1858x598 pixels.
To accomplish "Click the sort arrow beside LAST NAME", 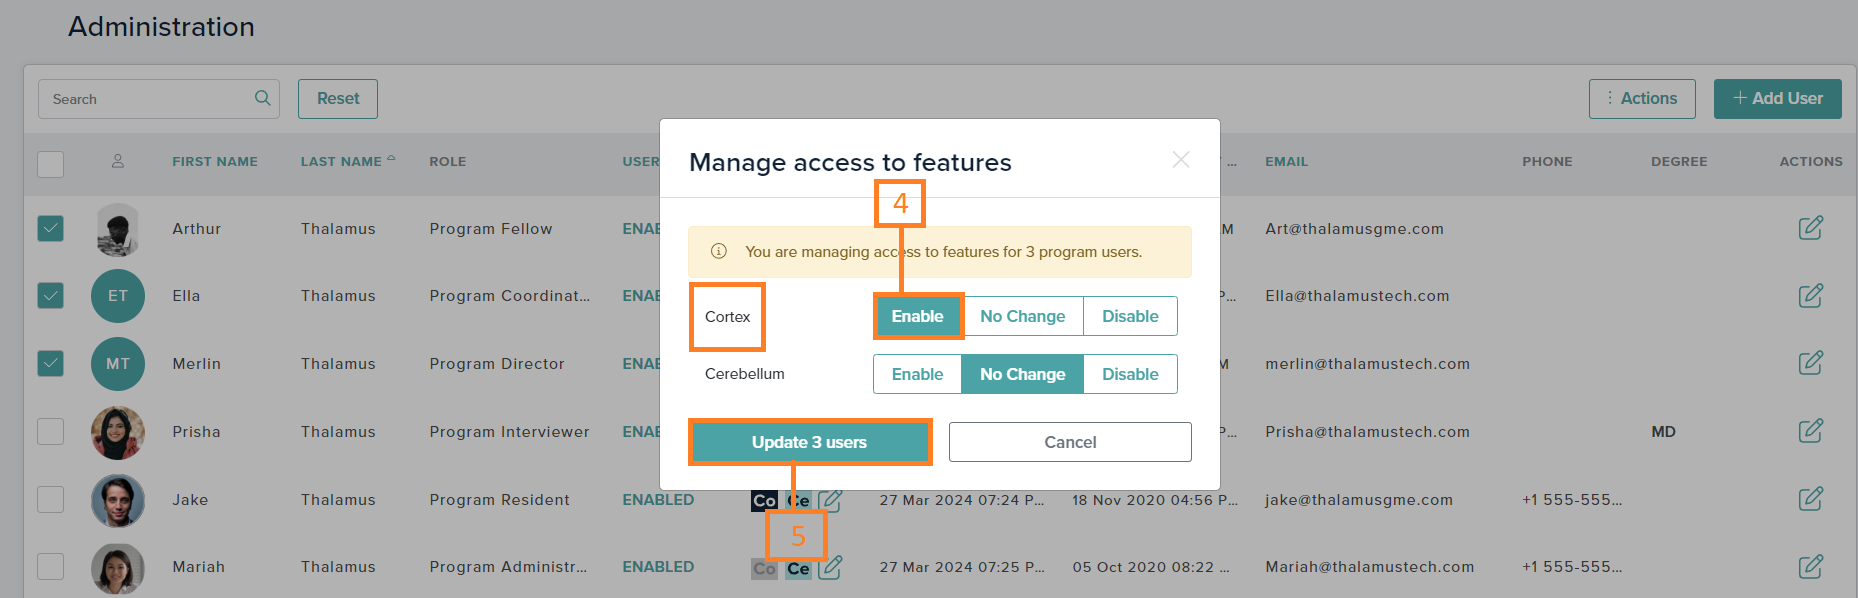I will click(x=391, y=158).
